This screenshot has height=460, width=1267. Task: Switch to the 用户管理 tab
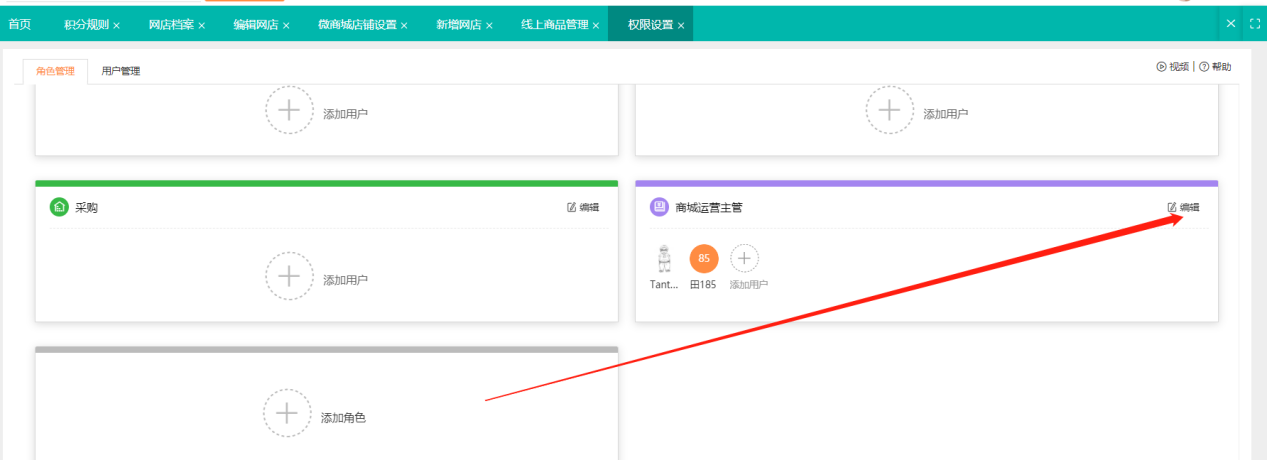pyautogui.click(x=121, y=71)
